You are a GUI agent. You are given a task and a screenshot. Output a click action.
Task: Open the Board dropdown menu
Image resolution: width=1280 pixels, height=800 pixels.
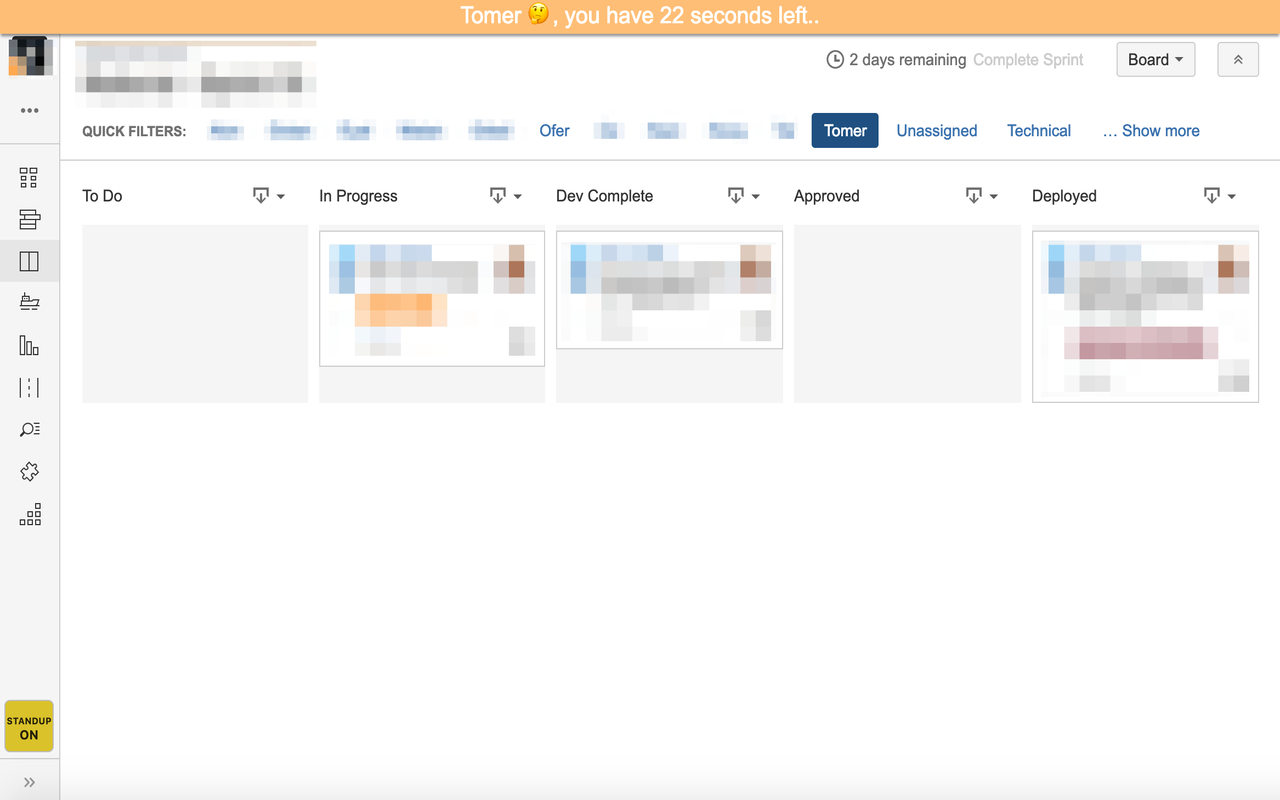point(1156,60)
